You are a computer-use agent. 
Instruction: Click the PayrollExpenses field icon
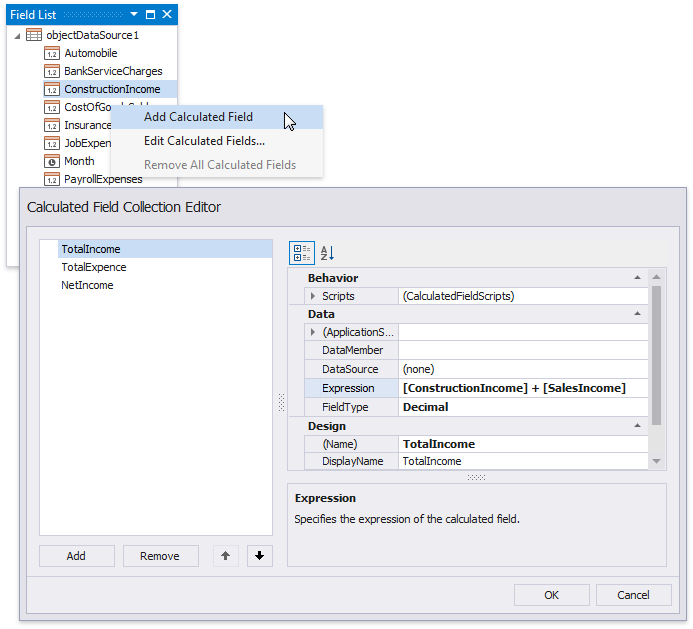pos(52,179)
